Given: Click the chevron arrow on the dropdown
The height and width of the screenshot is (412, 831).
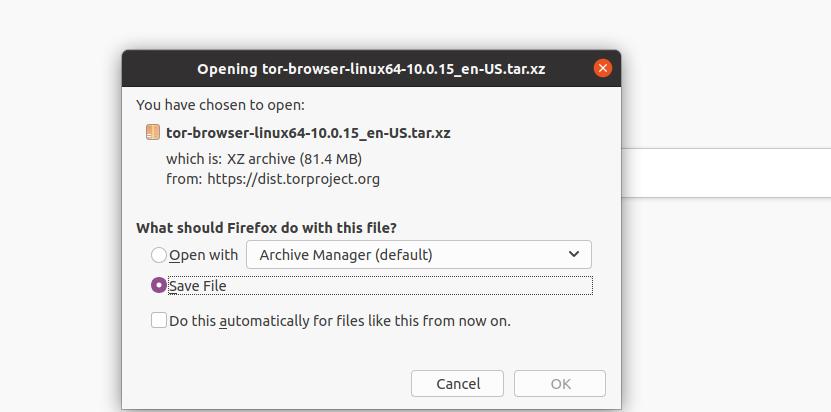Looking at the screenshot, I should click(574, 255).
